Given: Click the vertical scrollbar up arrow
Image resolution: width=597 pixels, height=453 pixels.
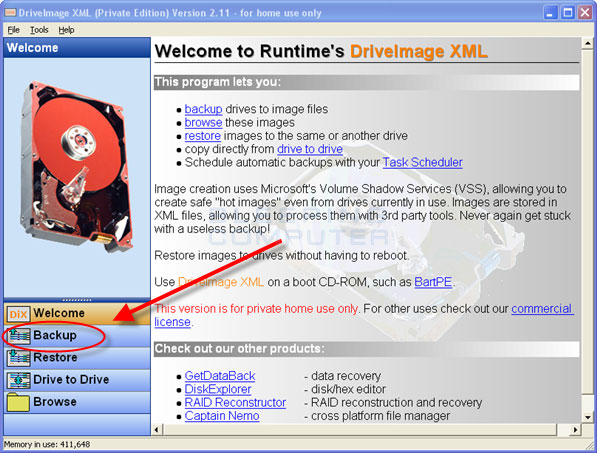Looking at the screenshot, I should [x=587, y=44].
